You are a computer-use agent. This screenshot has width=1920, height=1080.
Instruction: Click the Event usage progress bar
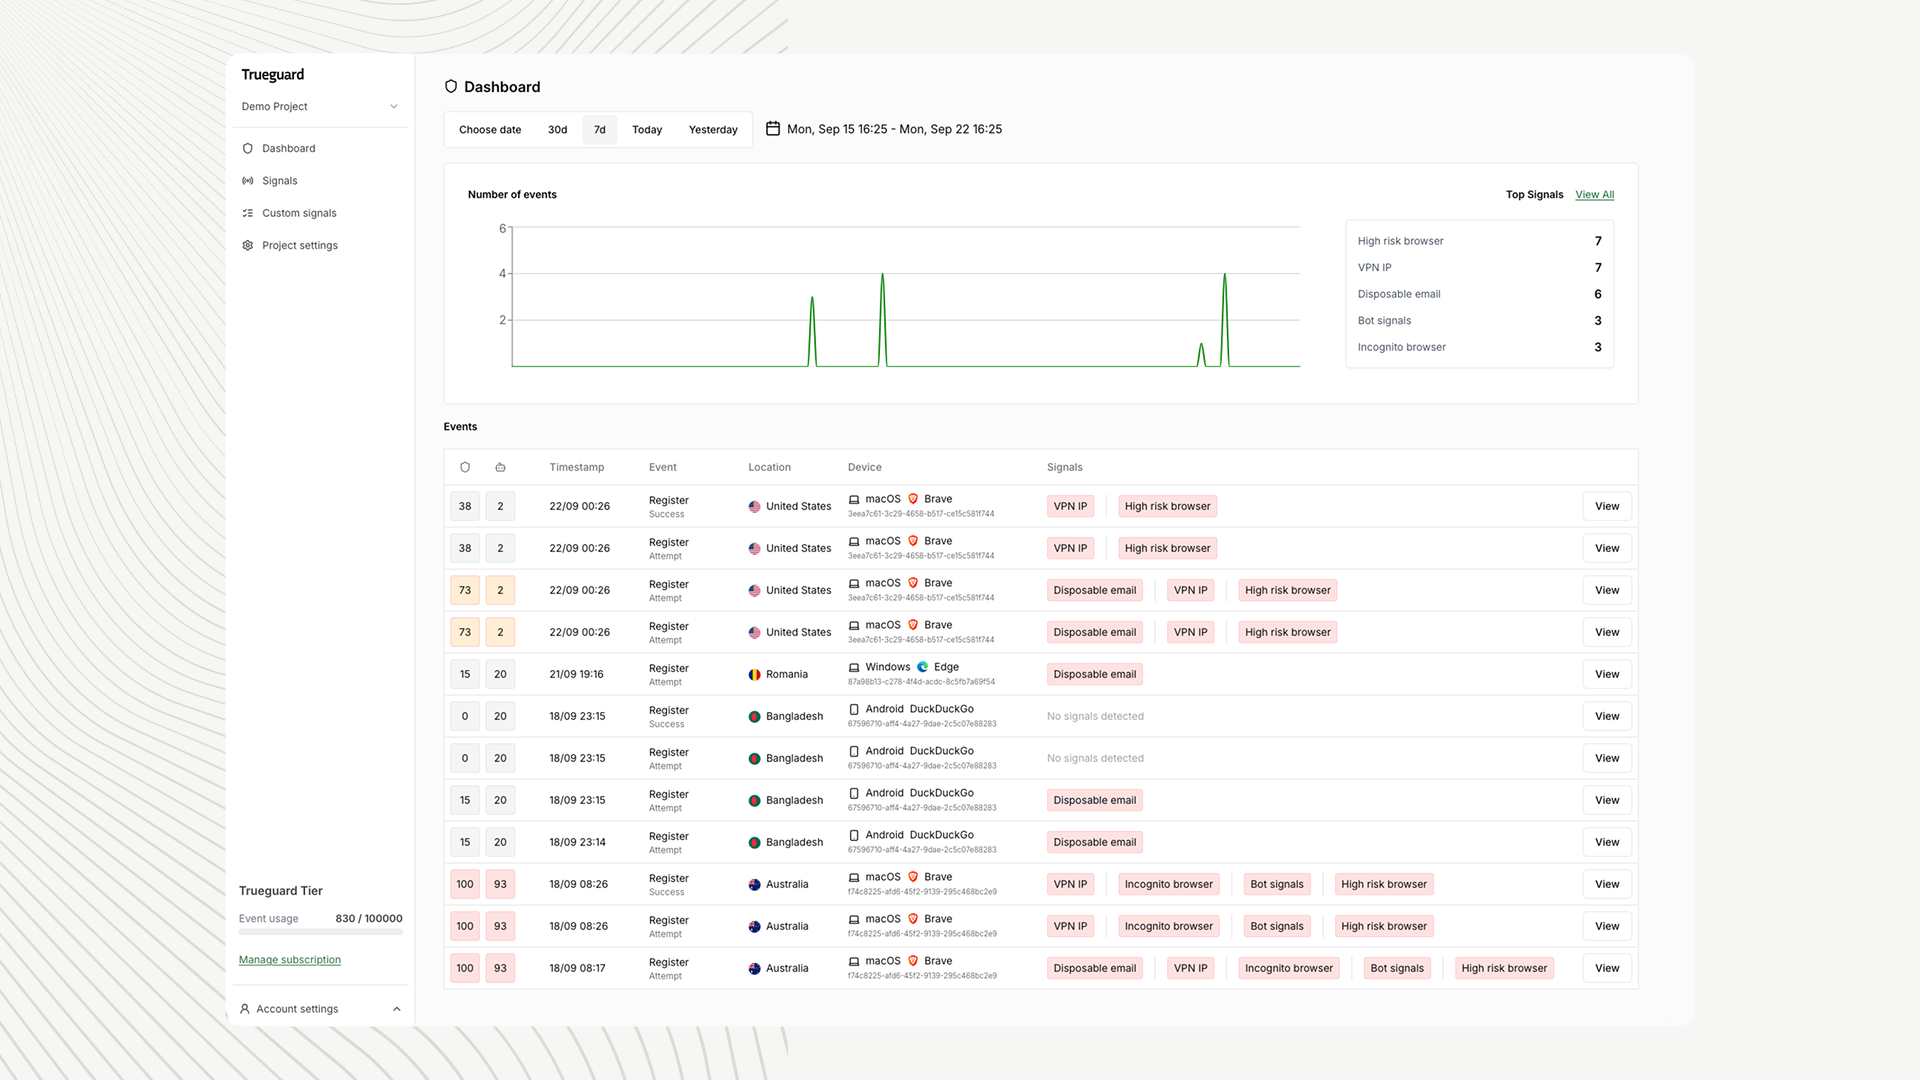pyautogui.click(x=320, y=931)
